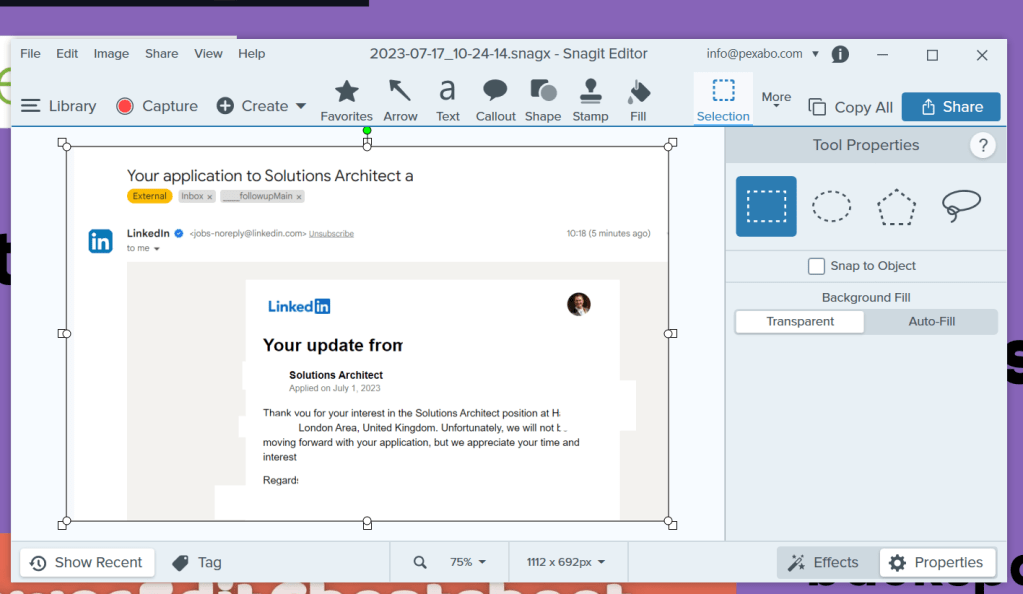Show the Properties panel
The image size is (1023, 594).
tap(937, 562)
